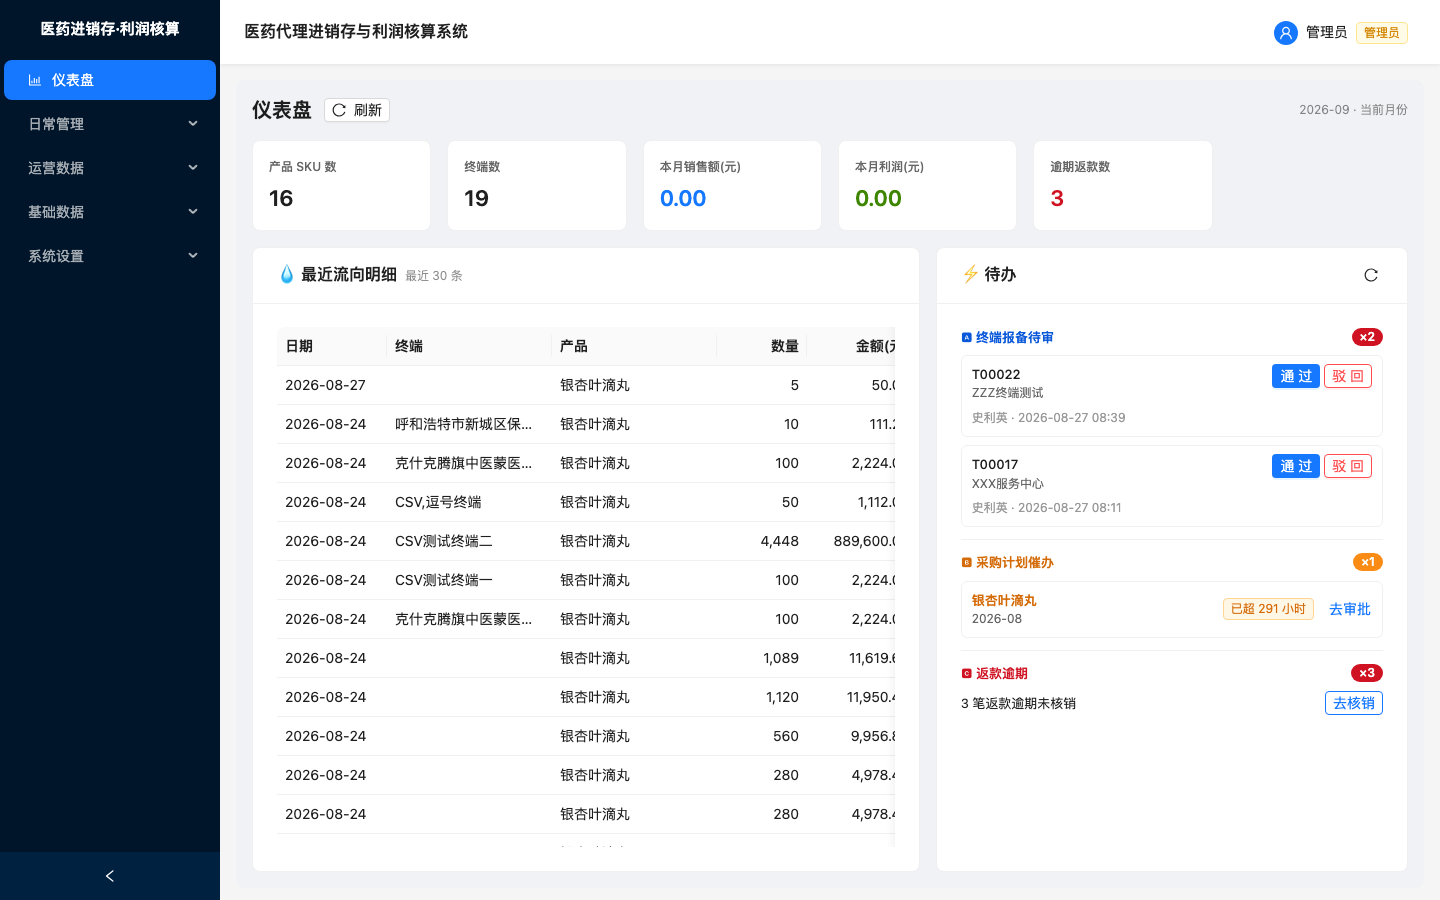1440x900 pixels.
Task: Click the 1,089 quantity cell
Action: (781, 658)
